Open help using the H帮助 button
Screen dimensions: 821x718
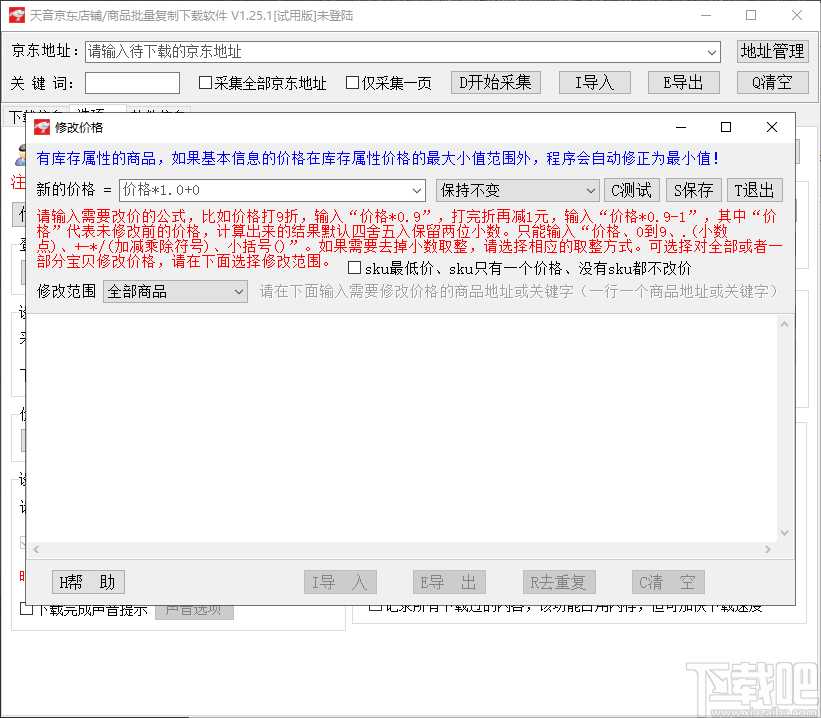coord(88,582)
